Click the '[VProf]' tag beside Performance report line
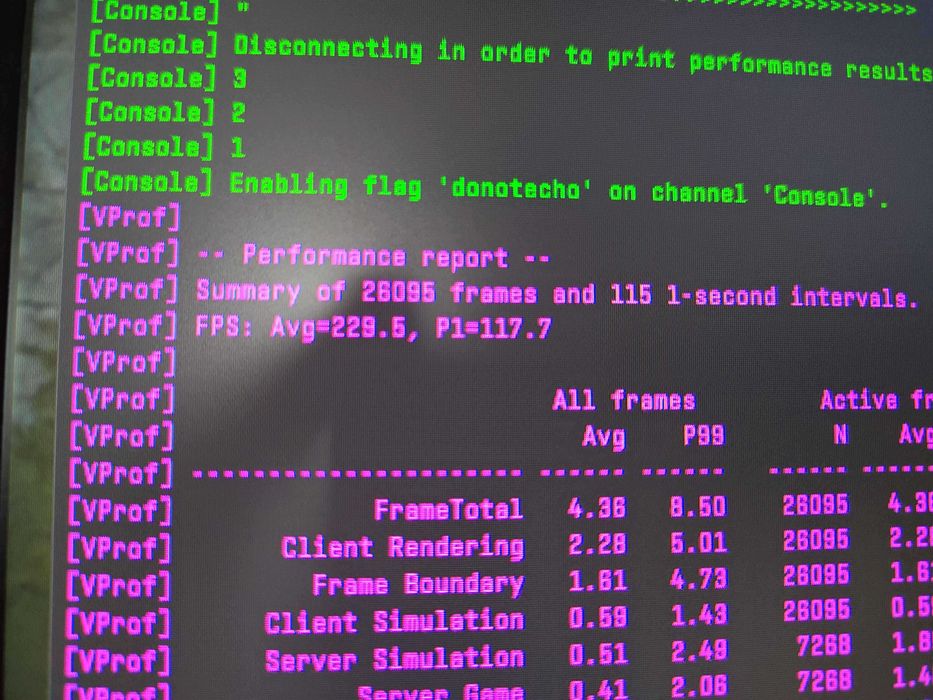The width and height of the screenshot is (933, 700). (127, 254)
